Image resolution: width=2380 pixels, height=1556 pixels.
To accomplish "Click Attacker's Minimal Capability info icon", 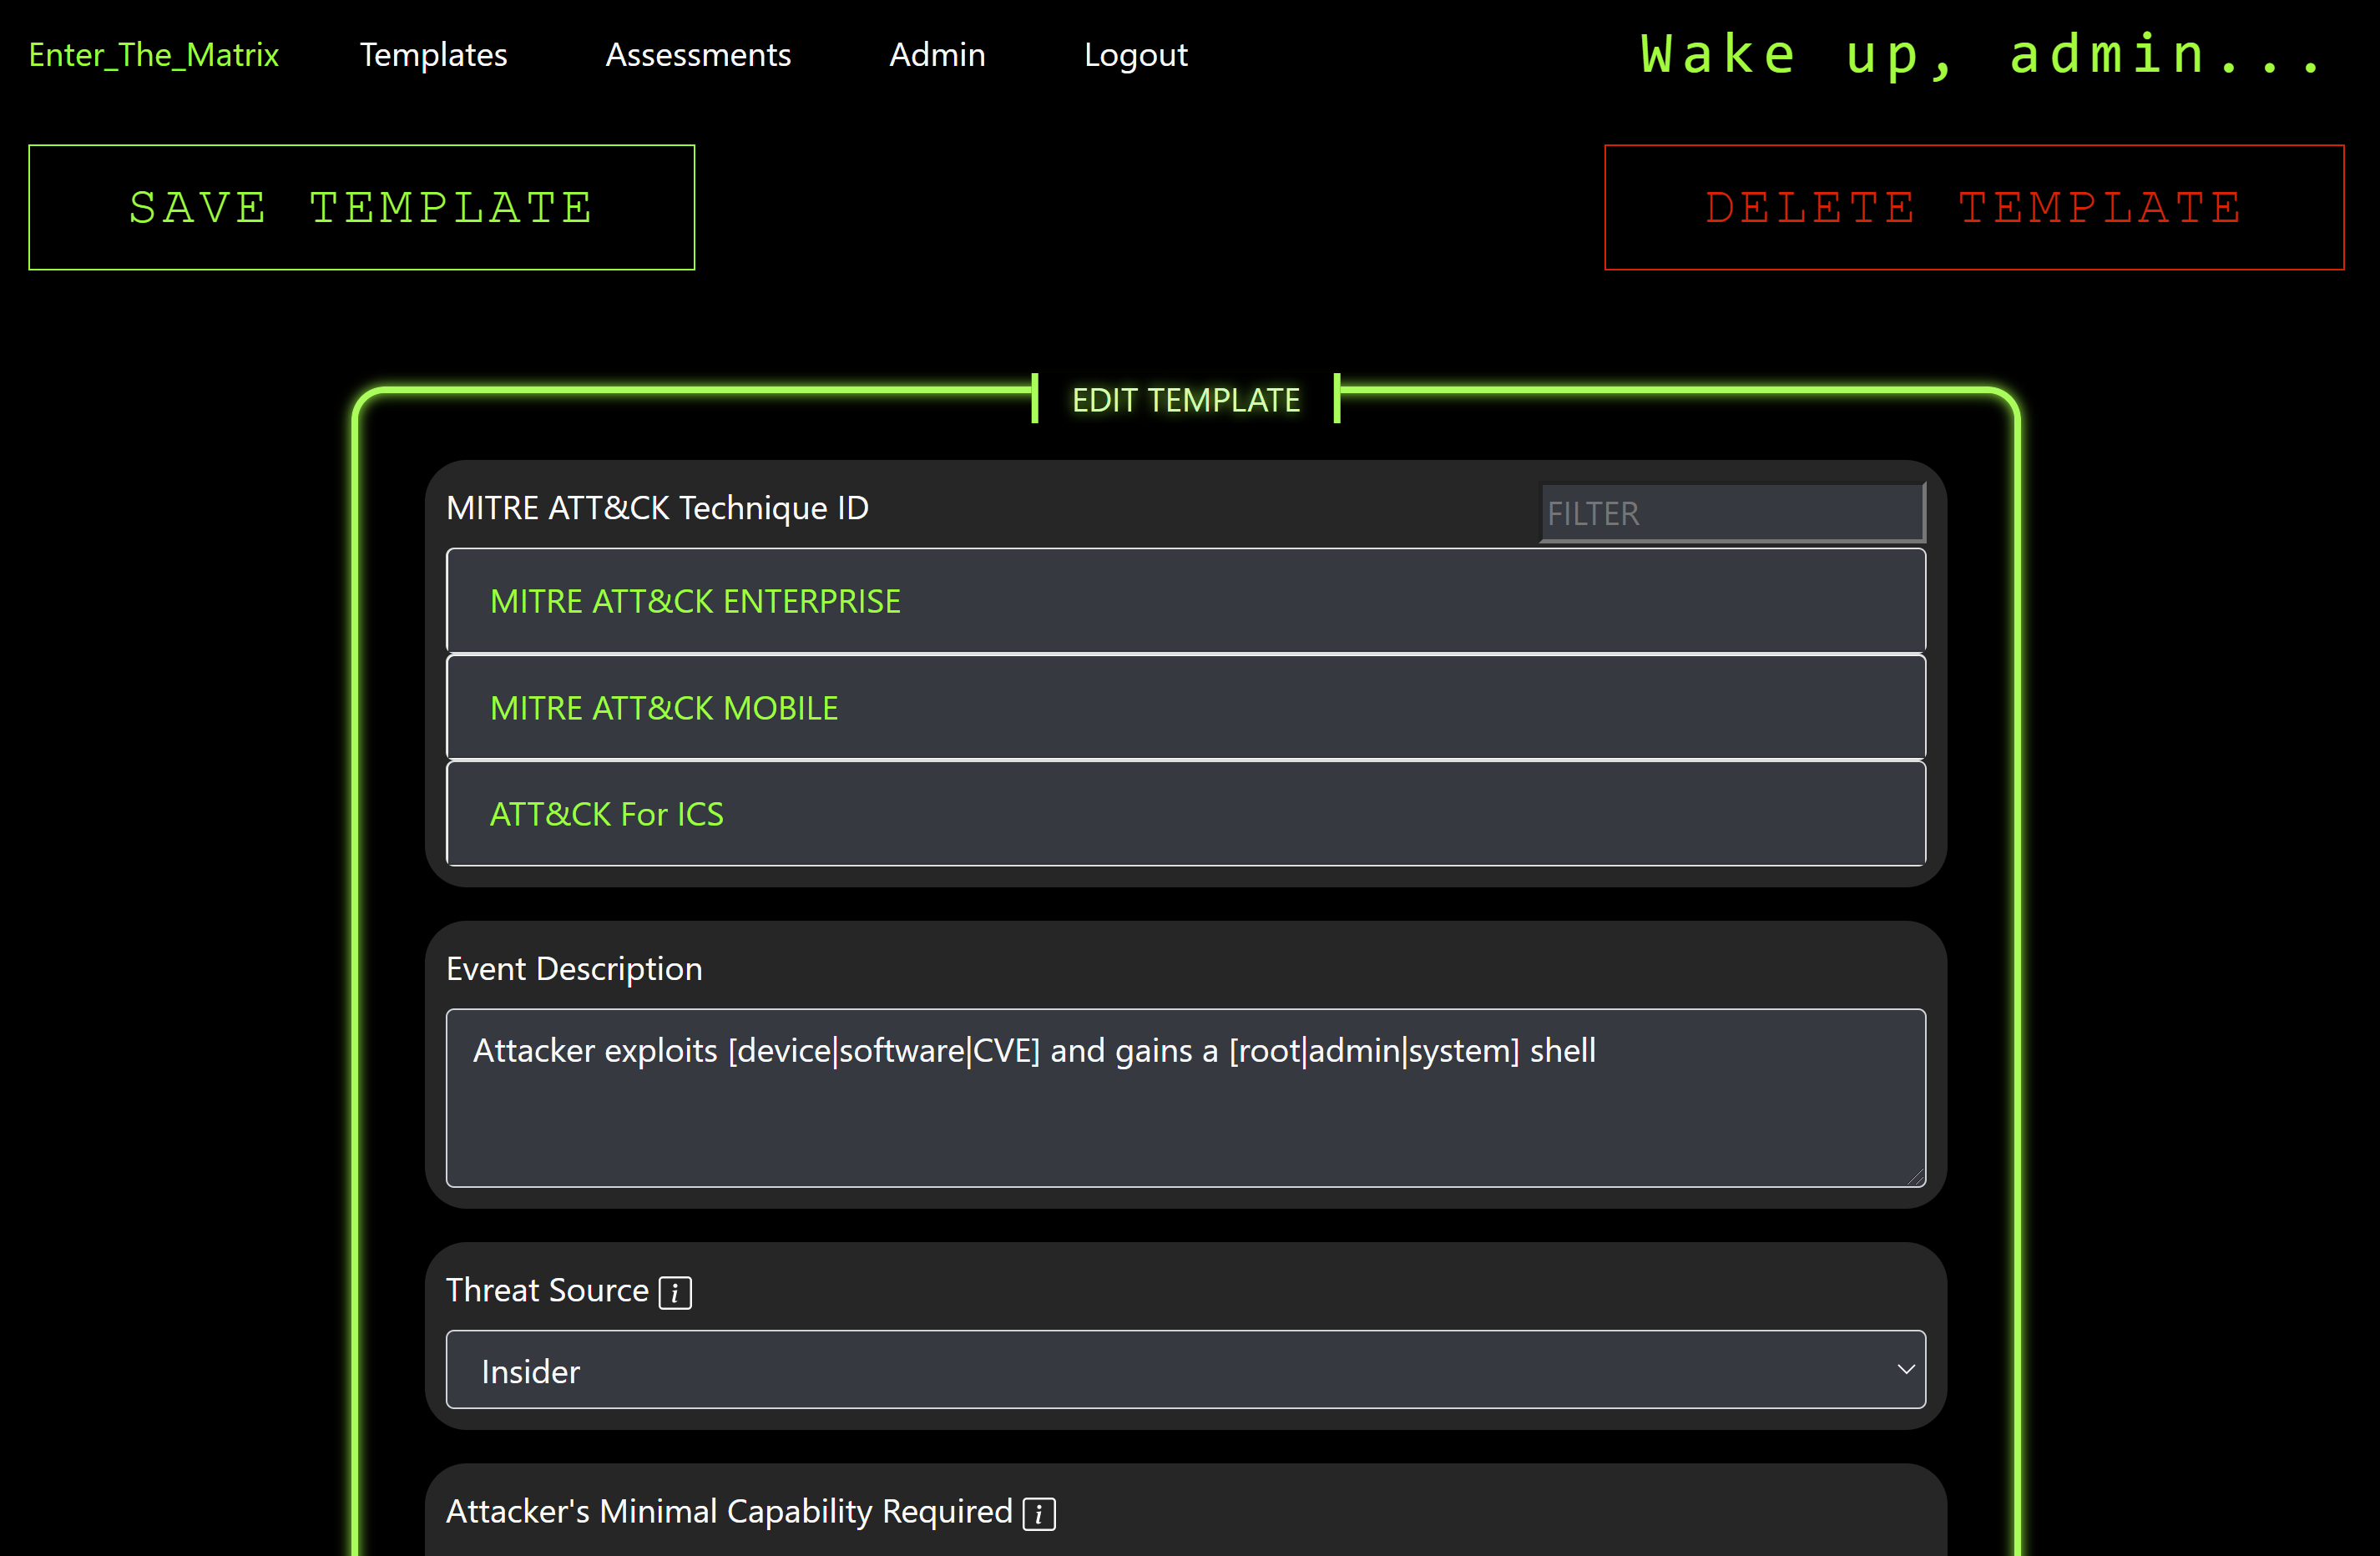I will point(1039,1514).
